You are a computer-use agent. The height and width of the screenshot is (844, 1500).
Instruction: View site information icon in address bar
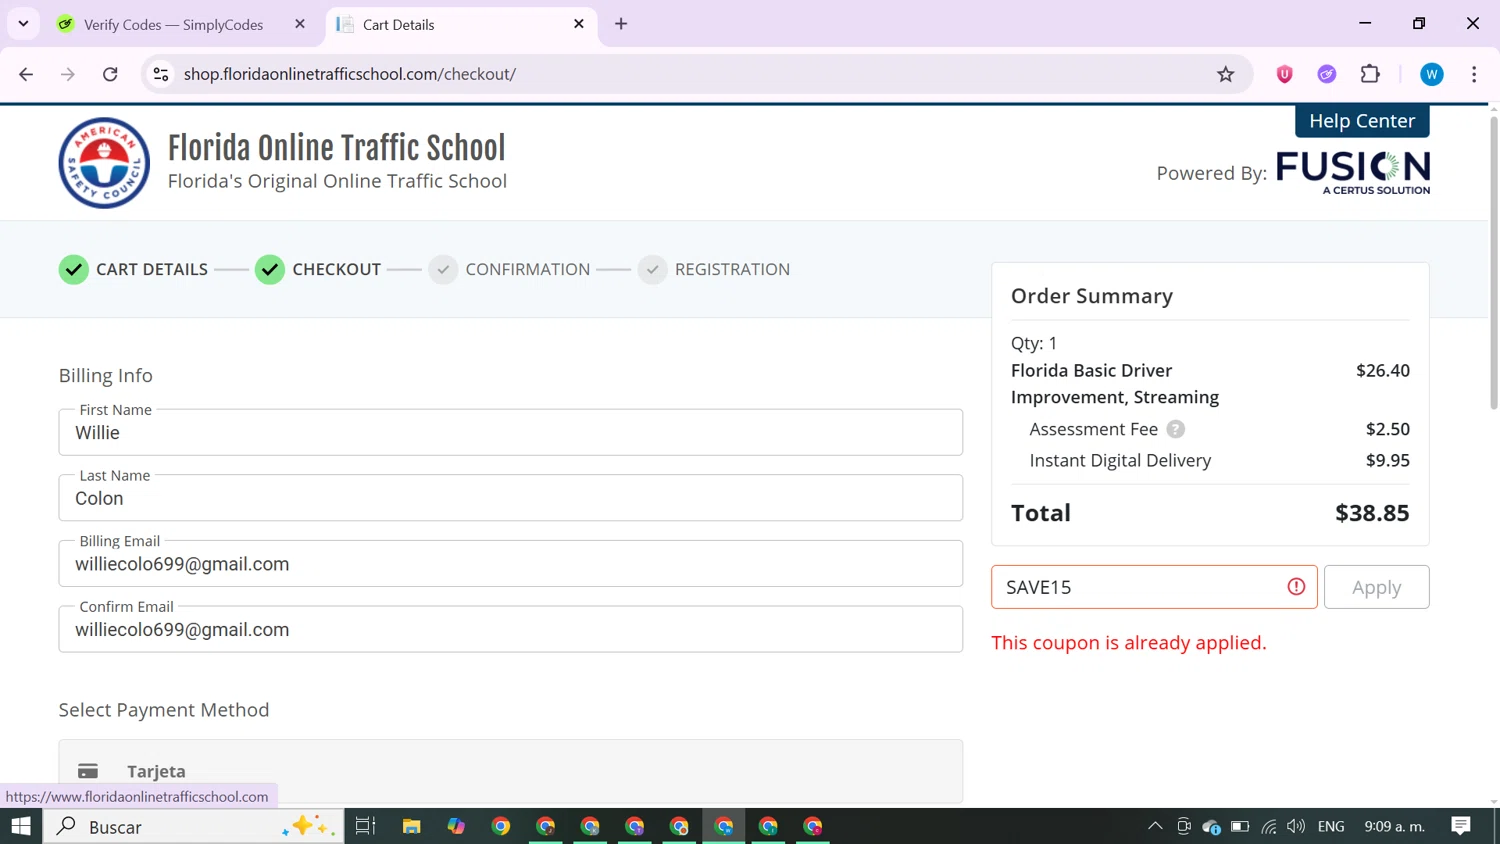coord(161,74)
